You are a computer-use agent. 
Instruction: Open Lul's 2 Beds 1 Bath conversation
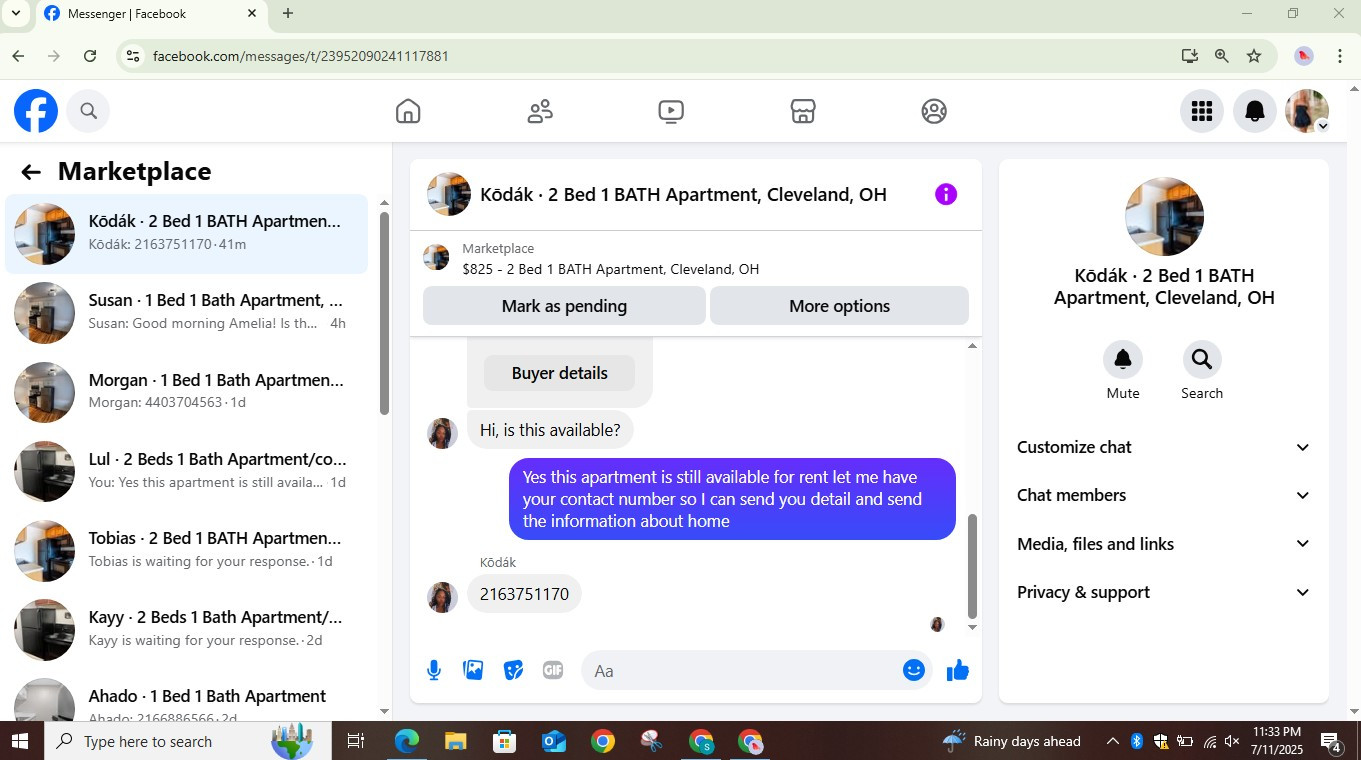(x=187, y=471)
